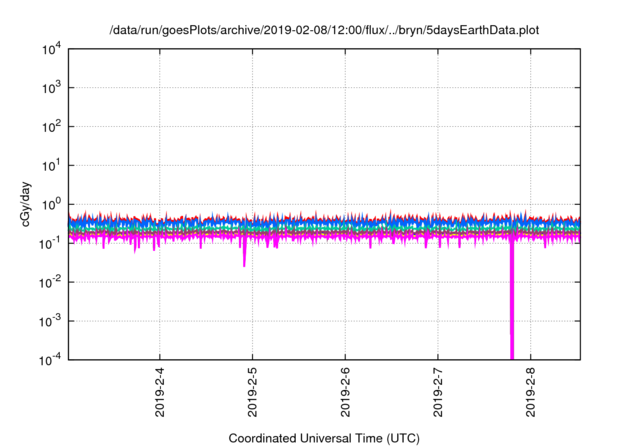640x448 pixels.
Task: Click the 10^-2 y-axis tick label
Action: (50, 282)
